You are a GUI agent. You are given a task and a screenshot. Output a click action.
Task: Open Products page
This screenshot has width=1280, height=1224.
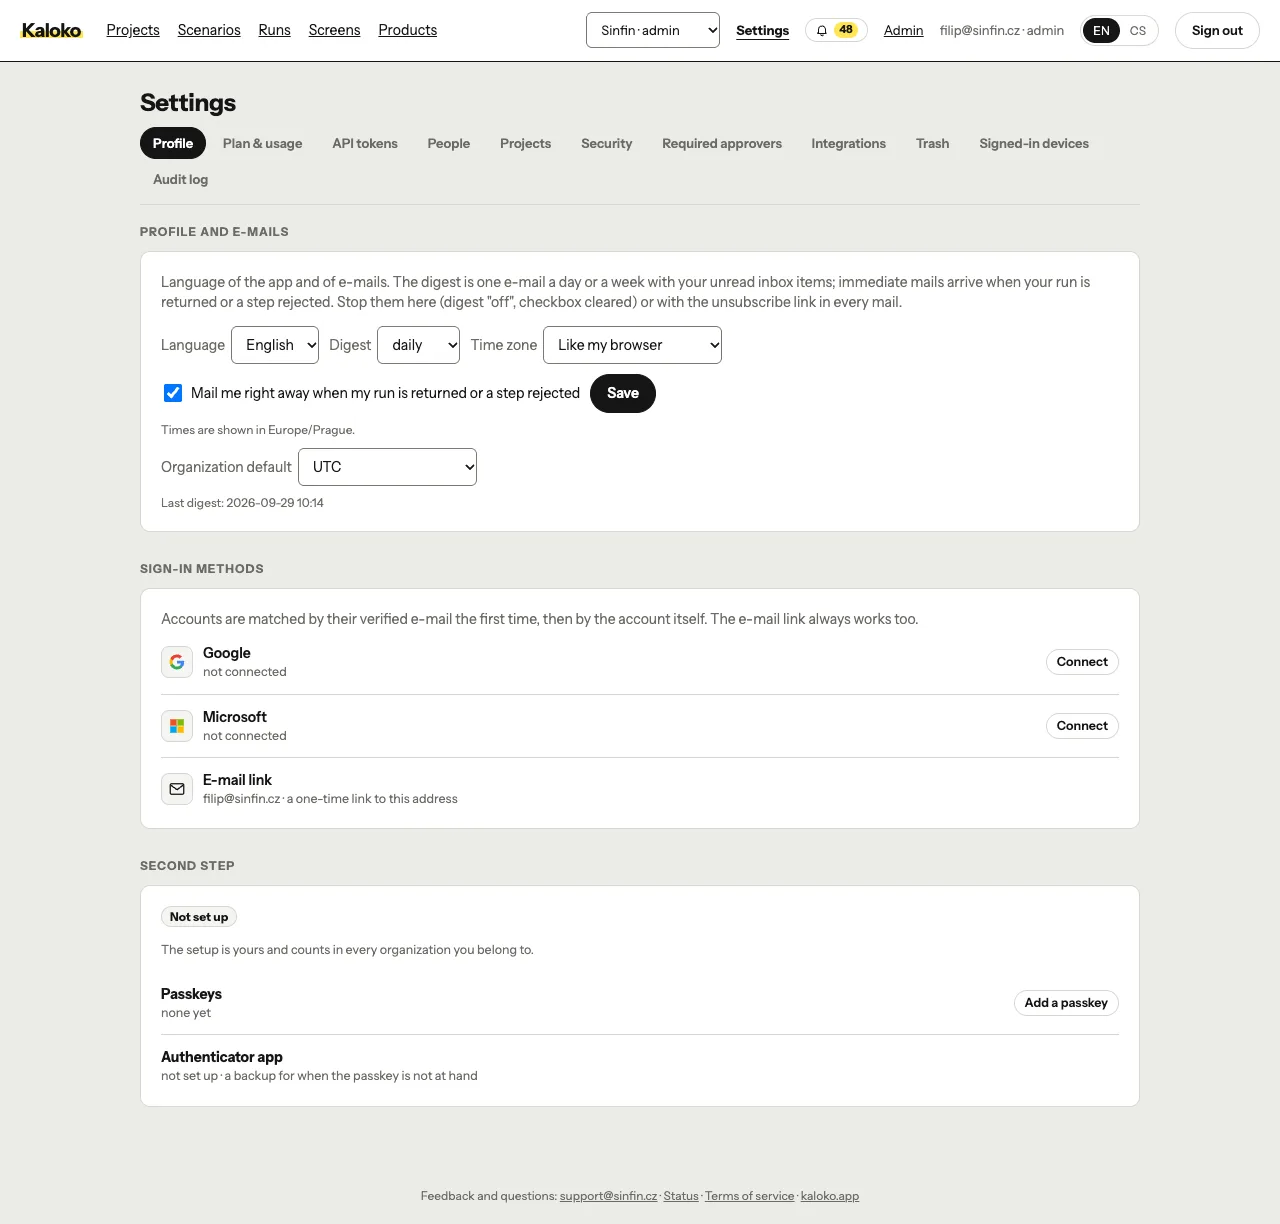click(408, 30)
